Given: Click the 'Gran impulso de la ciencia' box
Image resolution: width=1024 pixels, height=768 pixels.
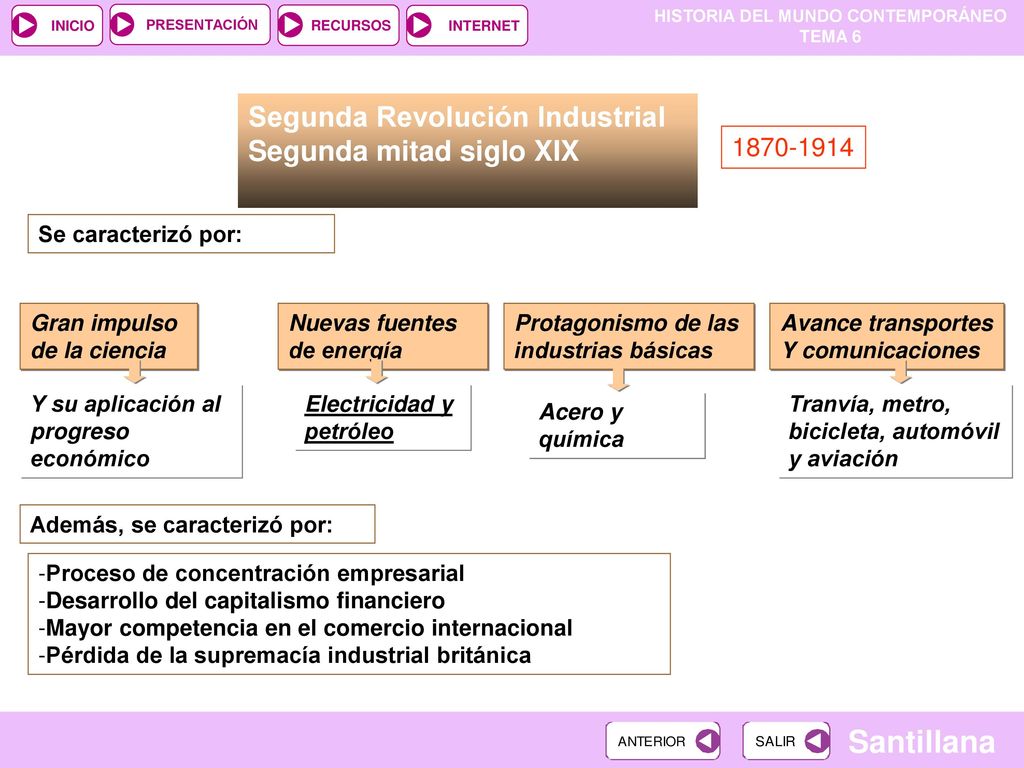Looking at the screenshot, I should (x=109, y=337).
